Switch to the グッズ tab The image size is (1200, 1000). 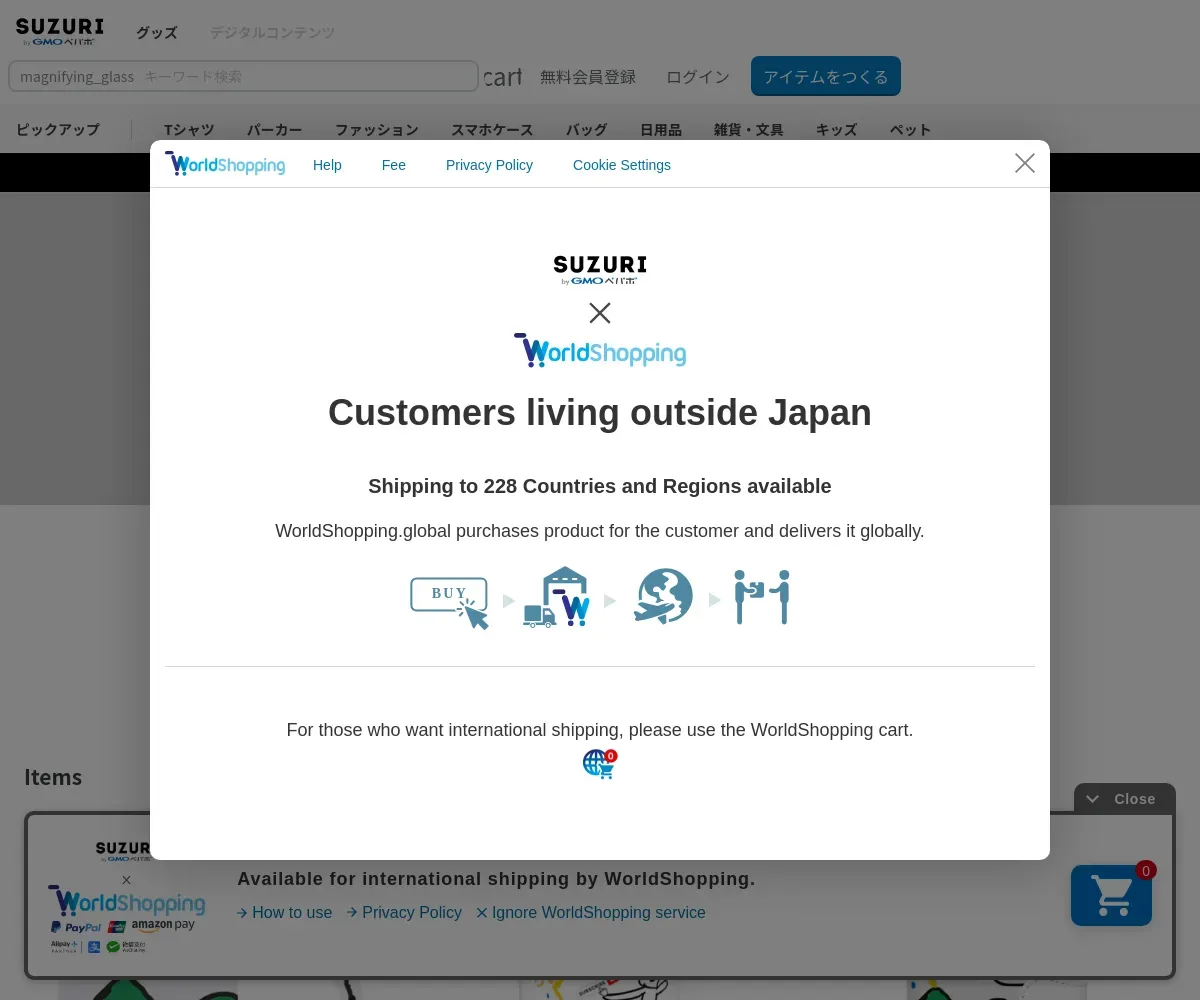coord(157,32)
